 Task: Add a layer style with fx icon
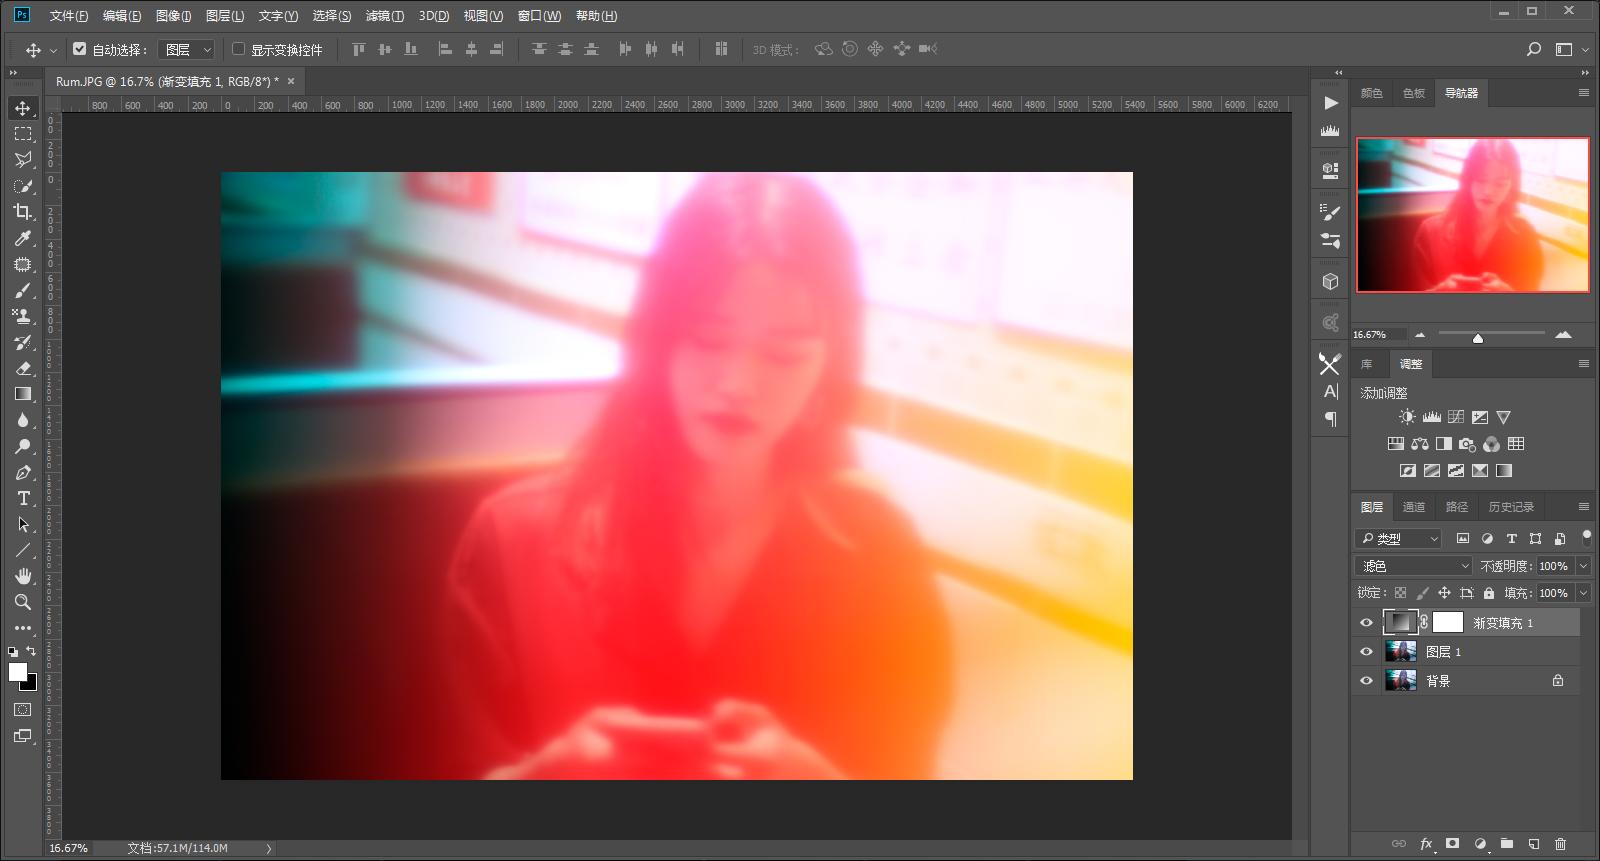click(1426, 844)
